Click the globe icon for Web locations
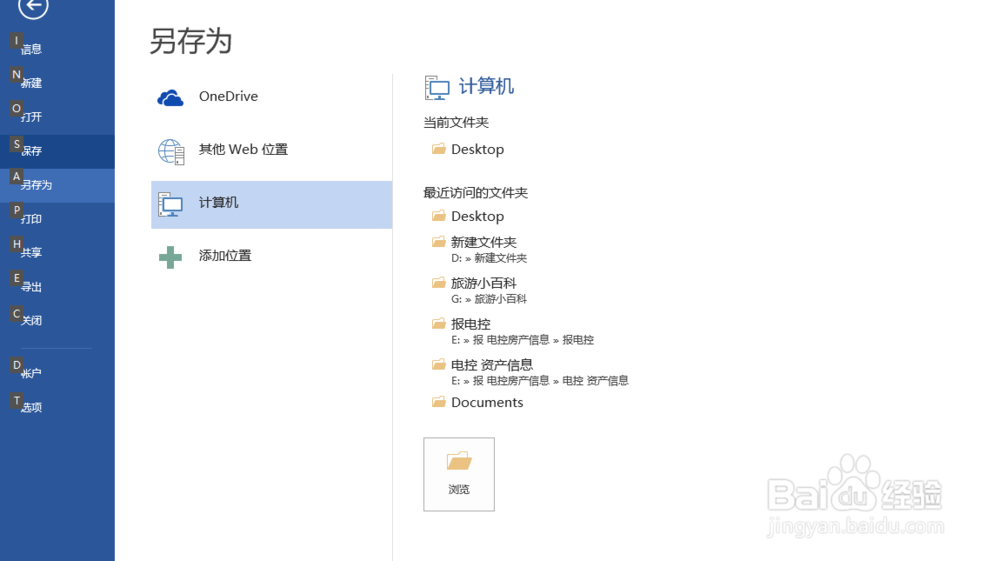 pyautogui.click(x=171, y=152)
